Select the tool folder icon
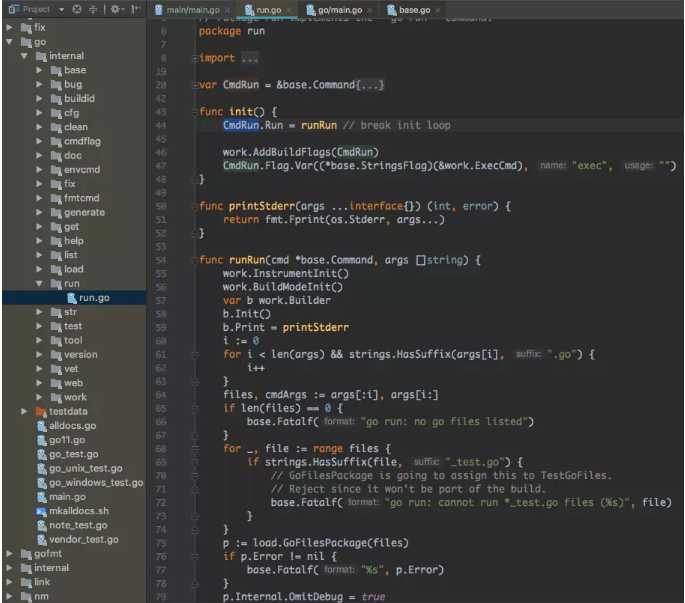 (x=56, y=341)
